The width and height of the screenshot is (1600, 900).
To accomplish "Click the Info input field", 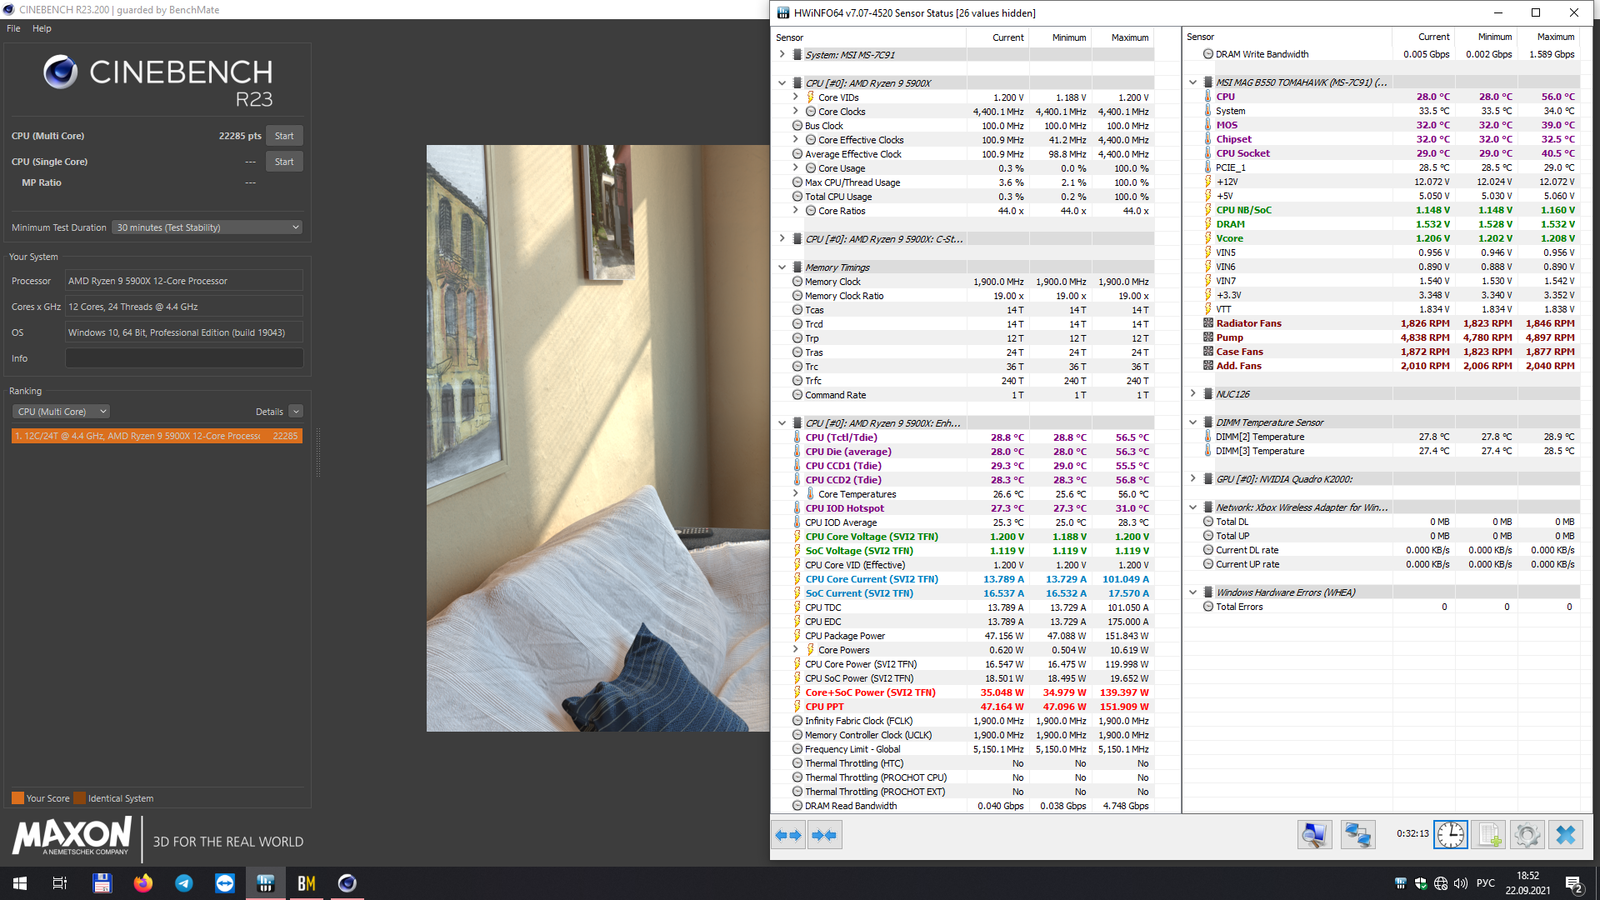I will click(x=184, y=358).
